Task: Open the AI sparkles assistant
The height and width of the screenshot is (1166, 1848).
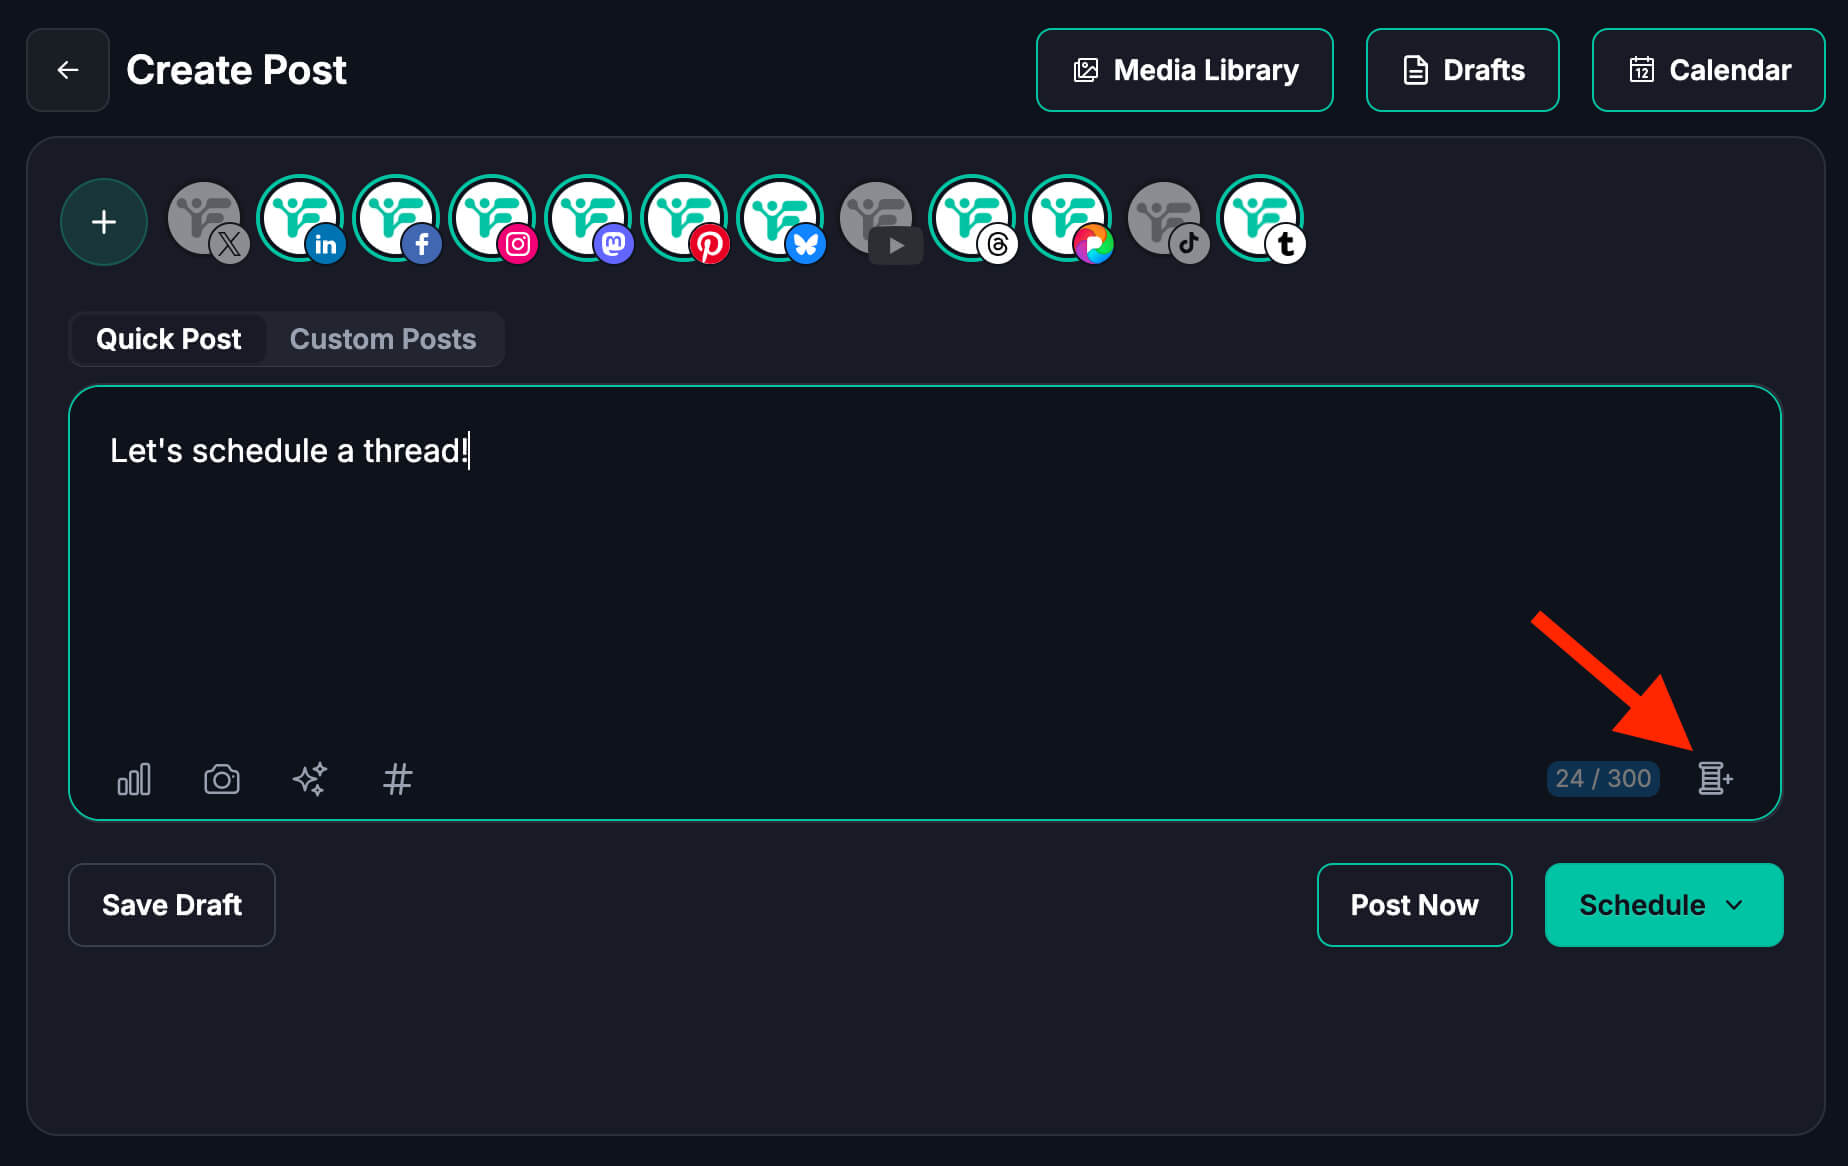Action: 310,779
